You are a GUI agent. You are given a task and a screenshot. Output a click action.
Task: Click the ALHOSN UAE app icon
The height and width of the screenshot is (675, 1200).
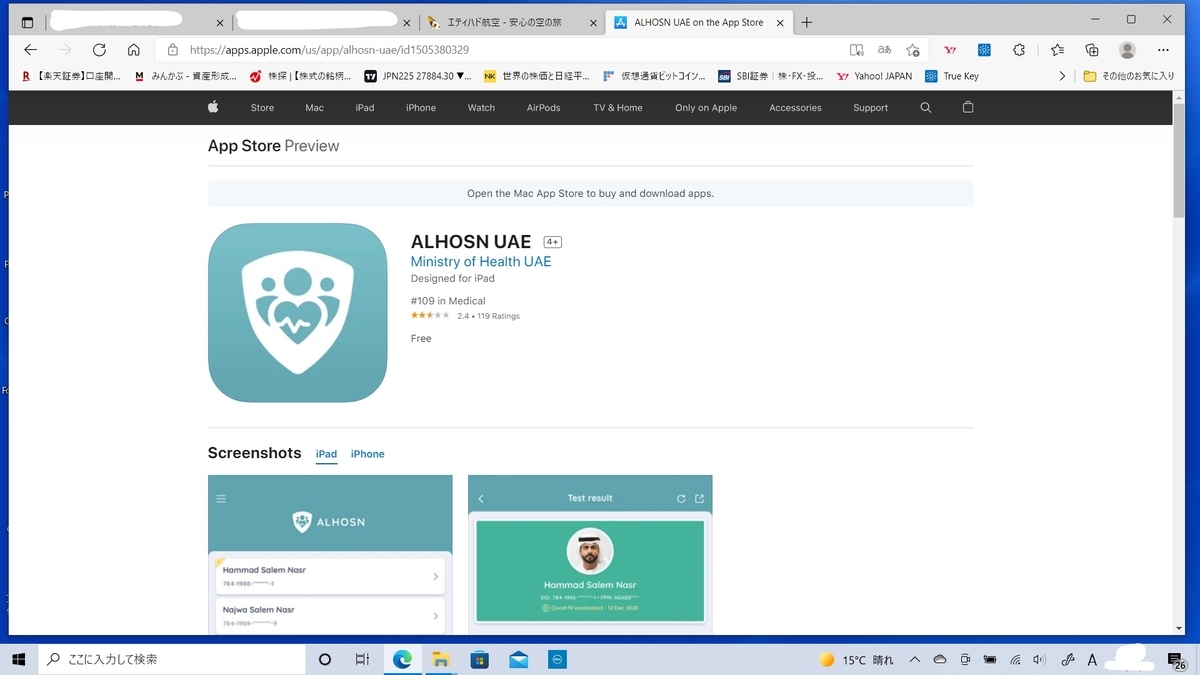tap(298, 312)
